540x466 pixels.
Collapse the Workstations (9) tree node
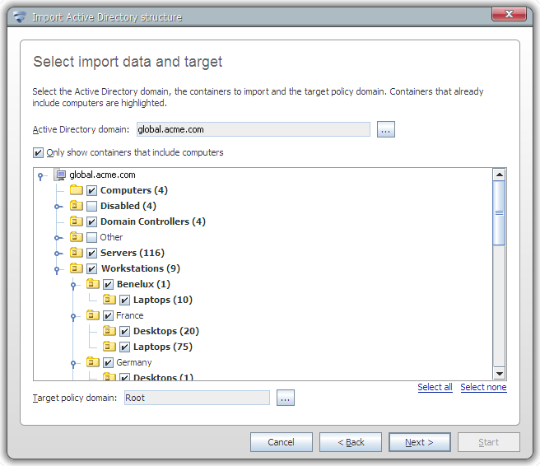(57, 270)
